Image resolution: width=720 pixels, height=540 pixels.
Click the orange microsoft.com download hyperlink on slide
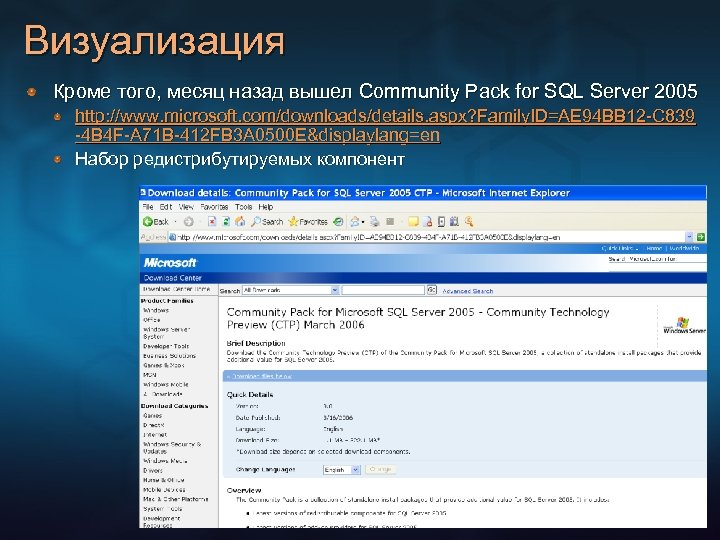385,125
